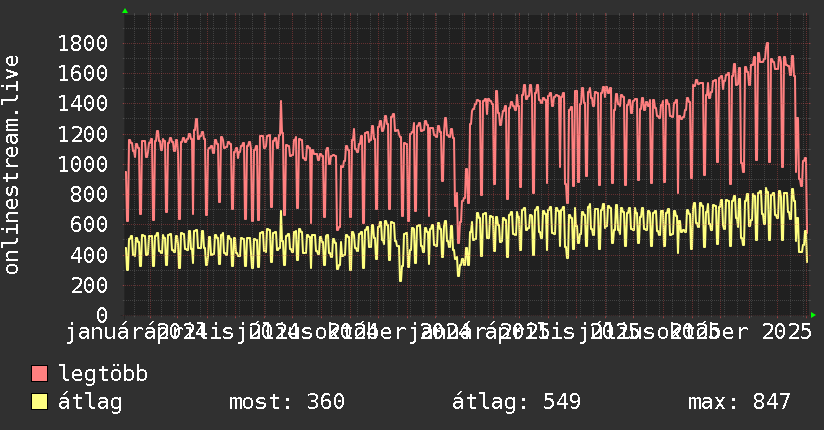824x430 pixels.
Task: Click the 1400 y-axis label
Action: pyautogui.click(x=83, y=104)
